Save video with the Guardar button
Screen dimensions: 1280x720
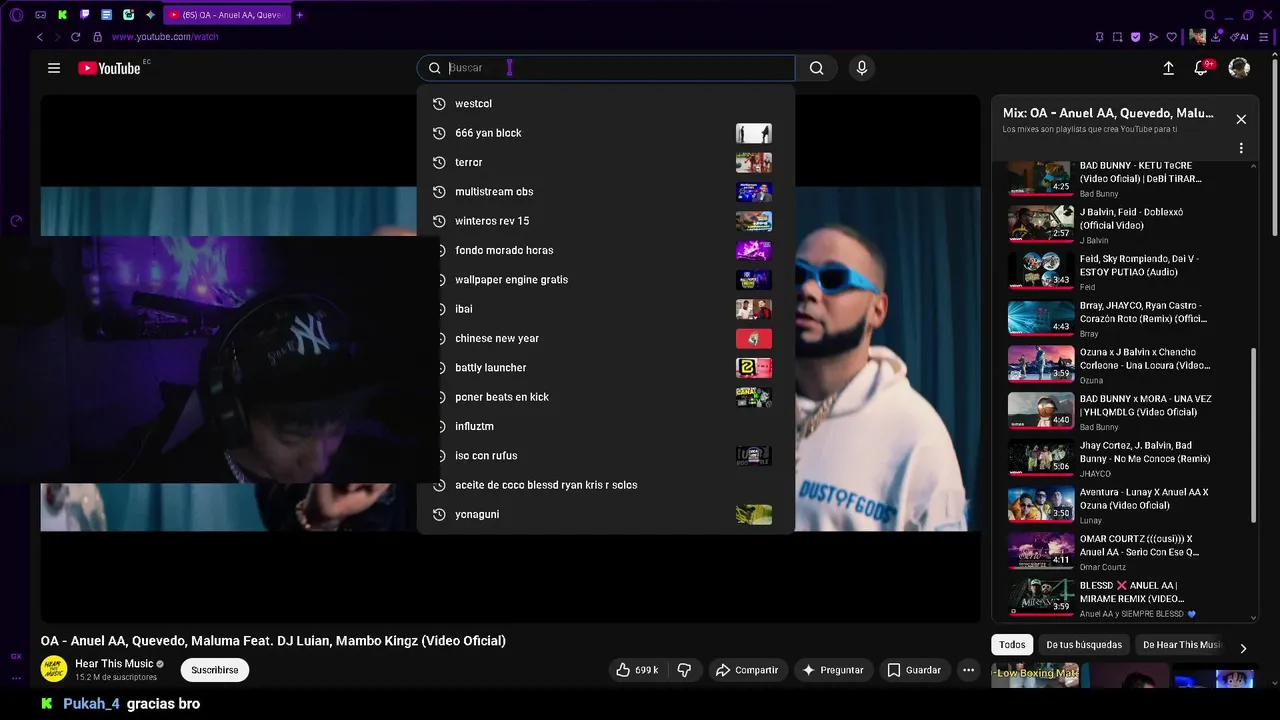pyautogui.click(x=914, y=670)
